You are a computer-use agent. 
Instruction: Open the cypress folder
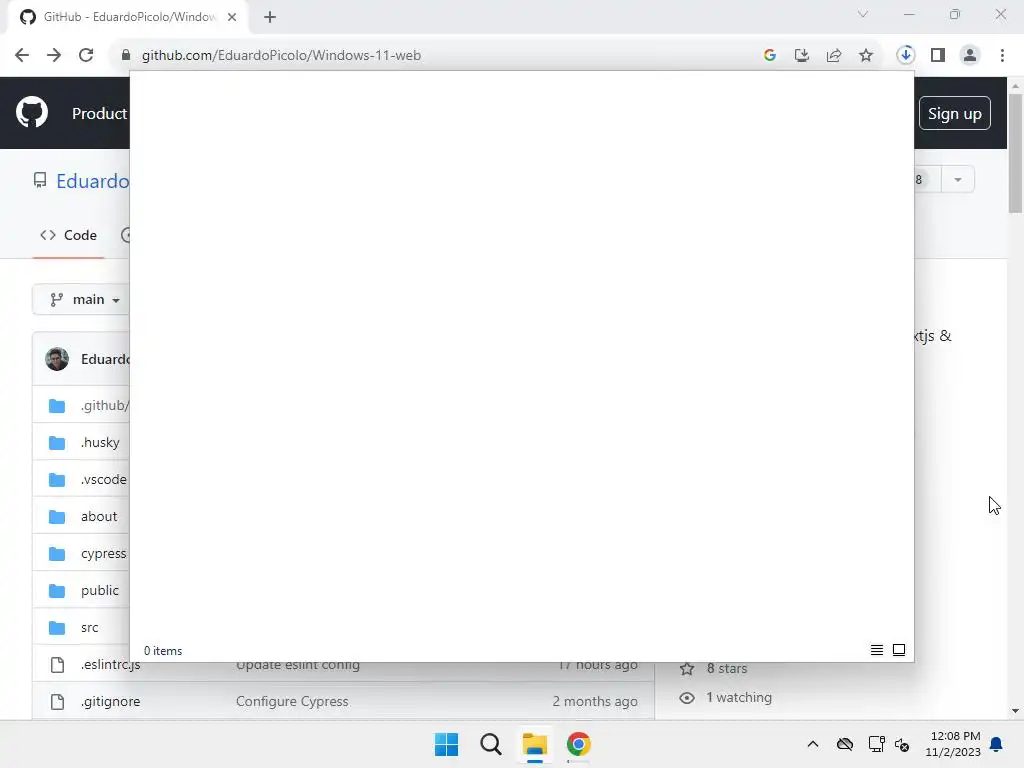tap(103, 554)
